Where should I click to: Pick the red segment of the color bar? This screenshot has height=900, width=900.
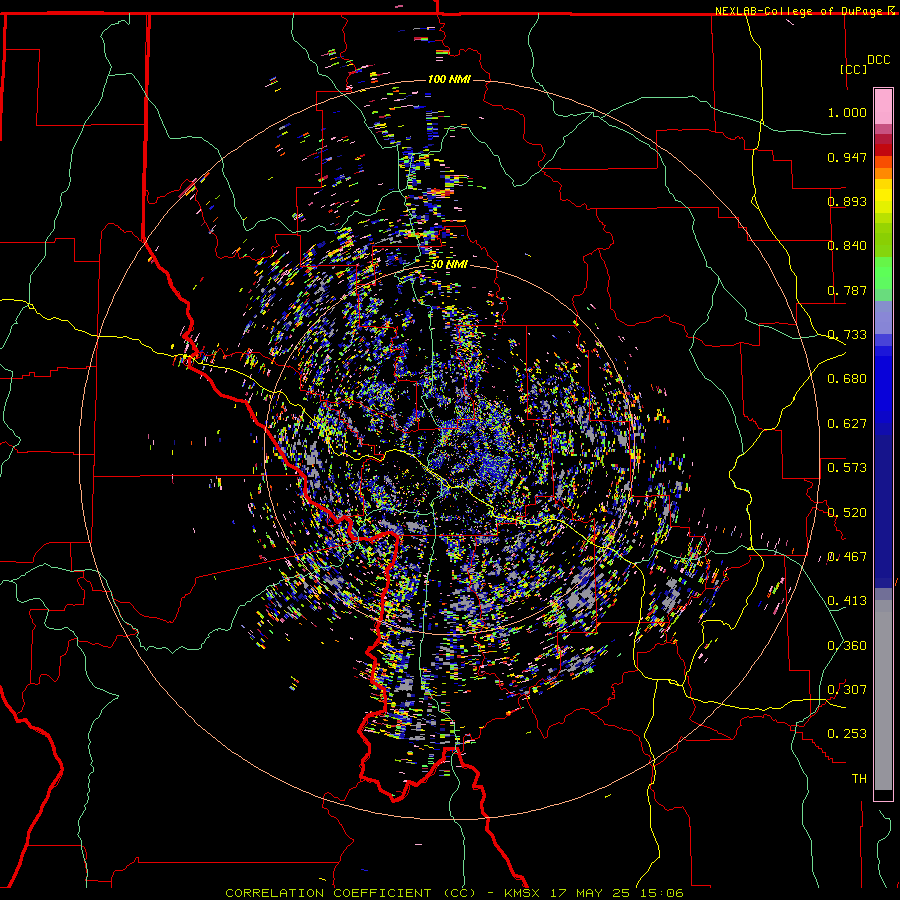coord(883,149)
